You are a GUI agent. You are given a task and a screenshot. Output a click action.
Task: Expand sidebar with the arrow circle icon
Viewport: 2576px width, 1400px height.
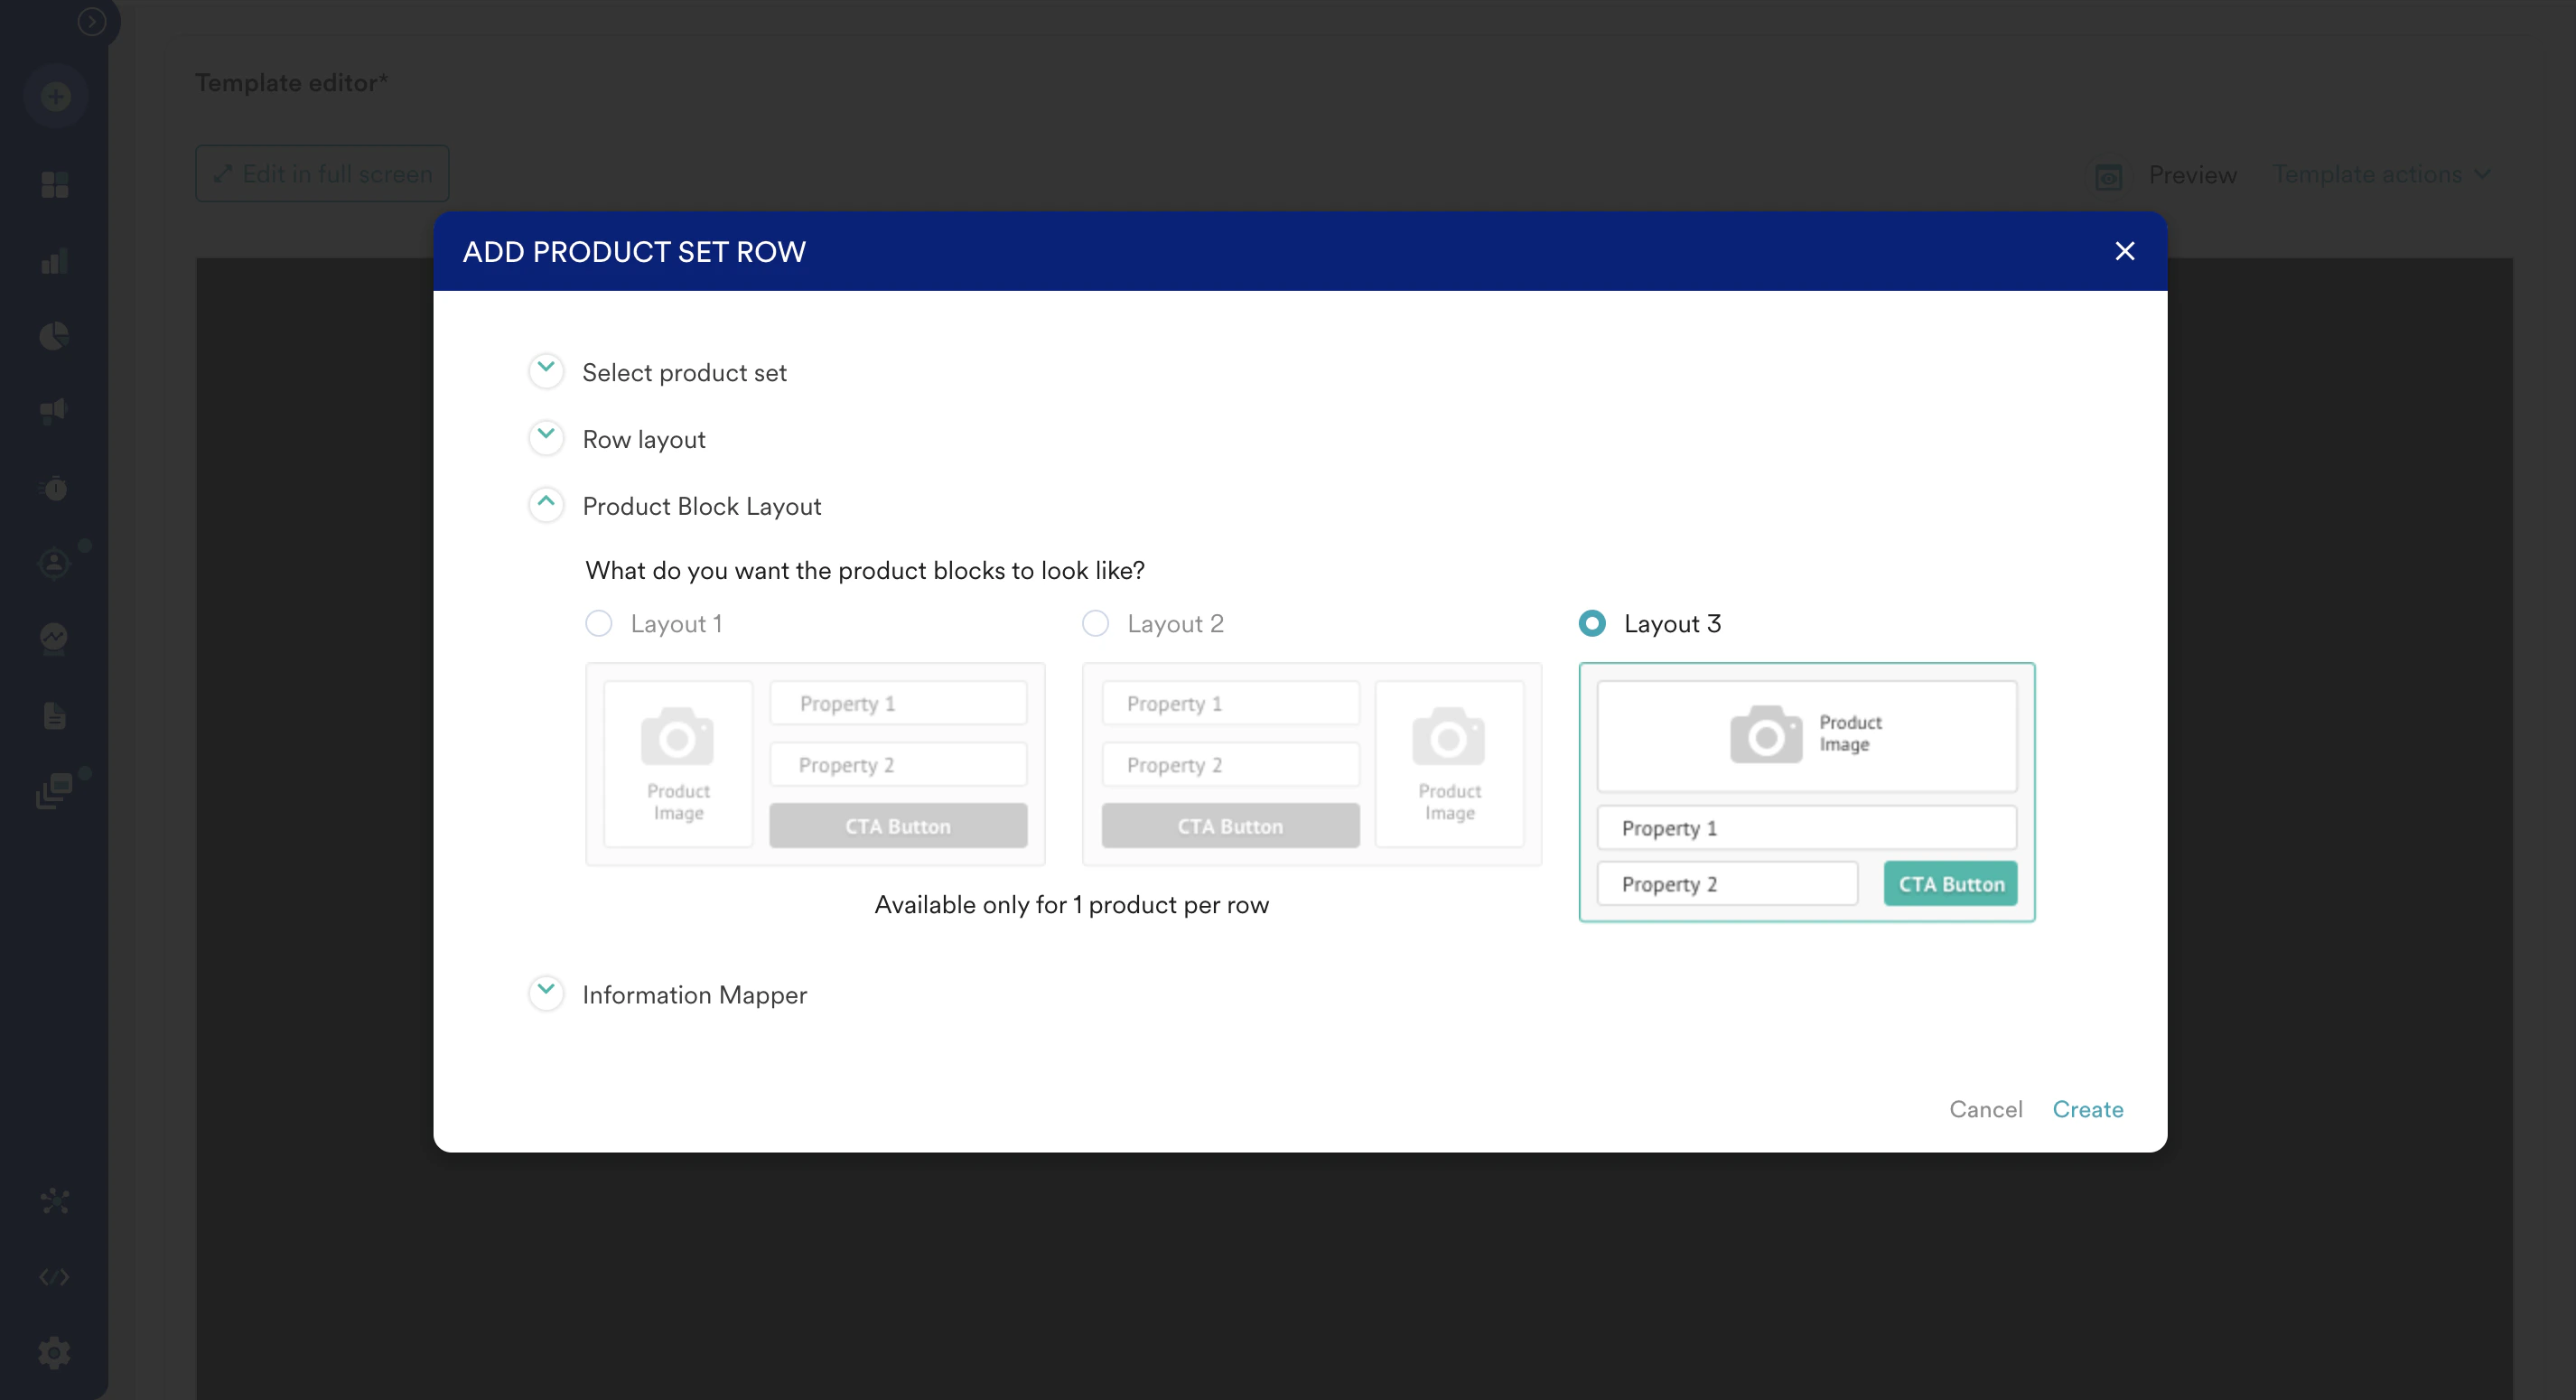[x=92, y=21]
